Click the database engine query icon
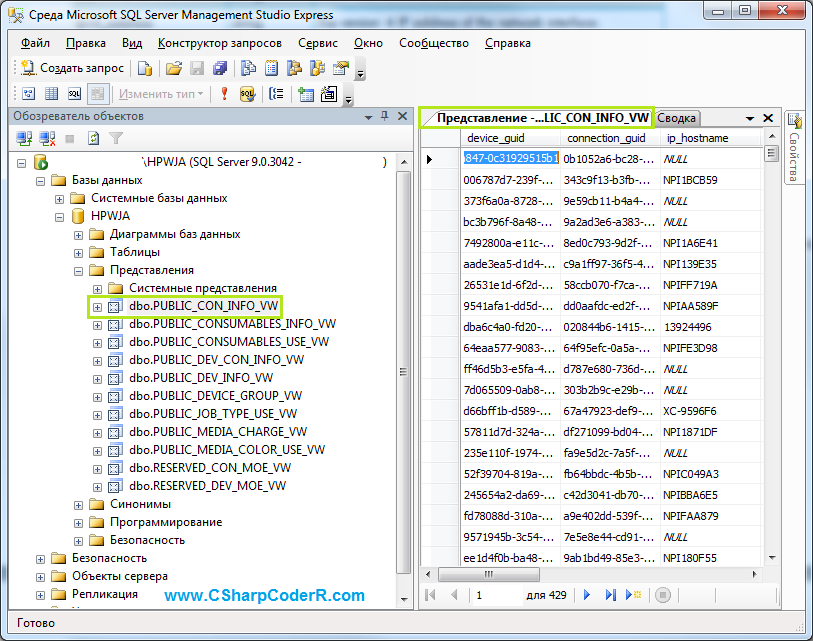813x641 pixels. pyautogui.click(x=145, y=68)
